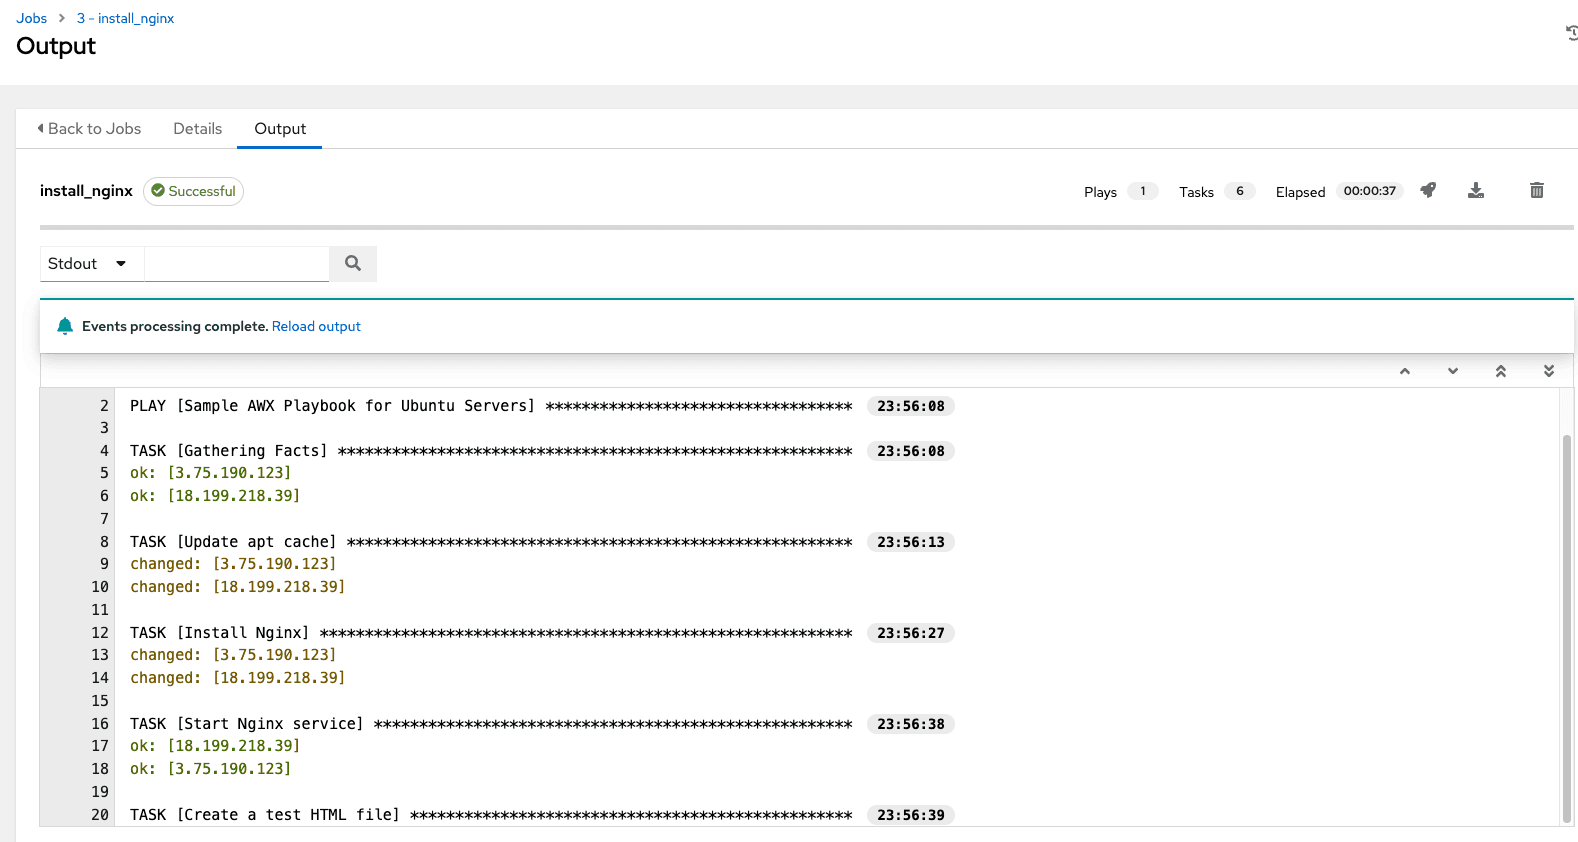
Task: Click line 13 changed: [3.75.190.123]
Action: 233,655
